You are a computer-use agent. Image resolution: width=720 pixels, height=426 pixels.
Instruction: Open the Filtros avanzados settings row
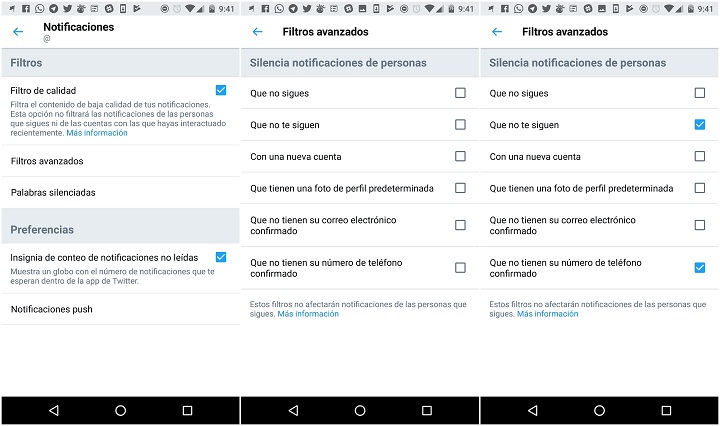coord(120,161)
